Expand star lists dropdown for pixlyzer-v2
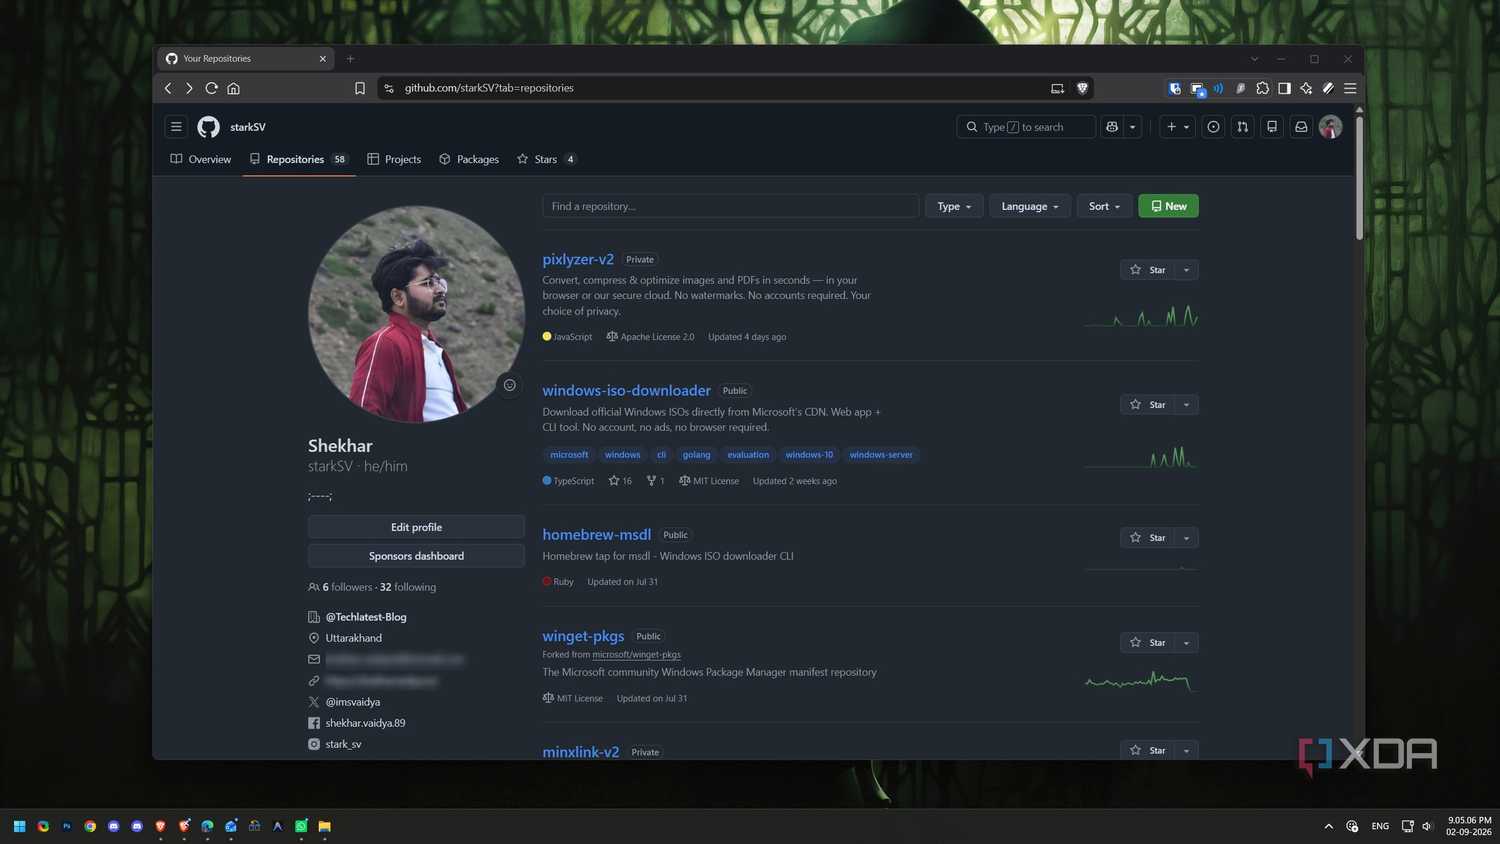This screenshot has width=1500, height=844. tap(1186, 270)
